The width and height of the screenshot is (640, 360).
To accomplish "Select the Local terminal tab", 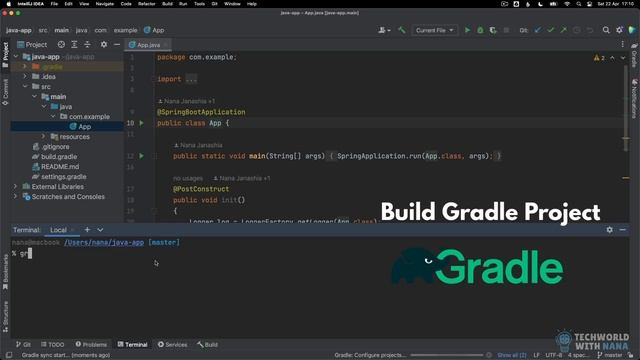I will coord(58,230).
